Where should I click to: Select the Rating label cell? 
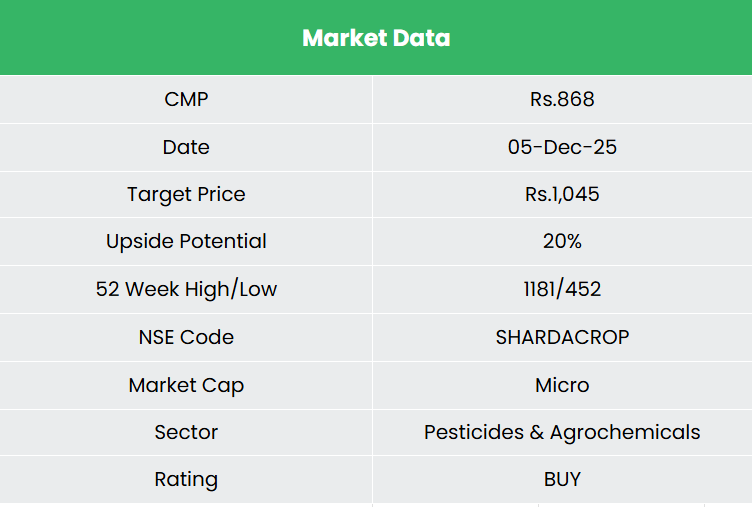click(x=186, y=479)
